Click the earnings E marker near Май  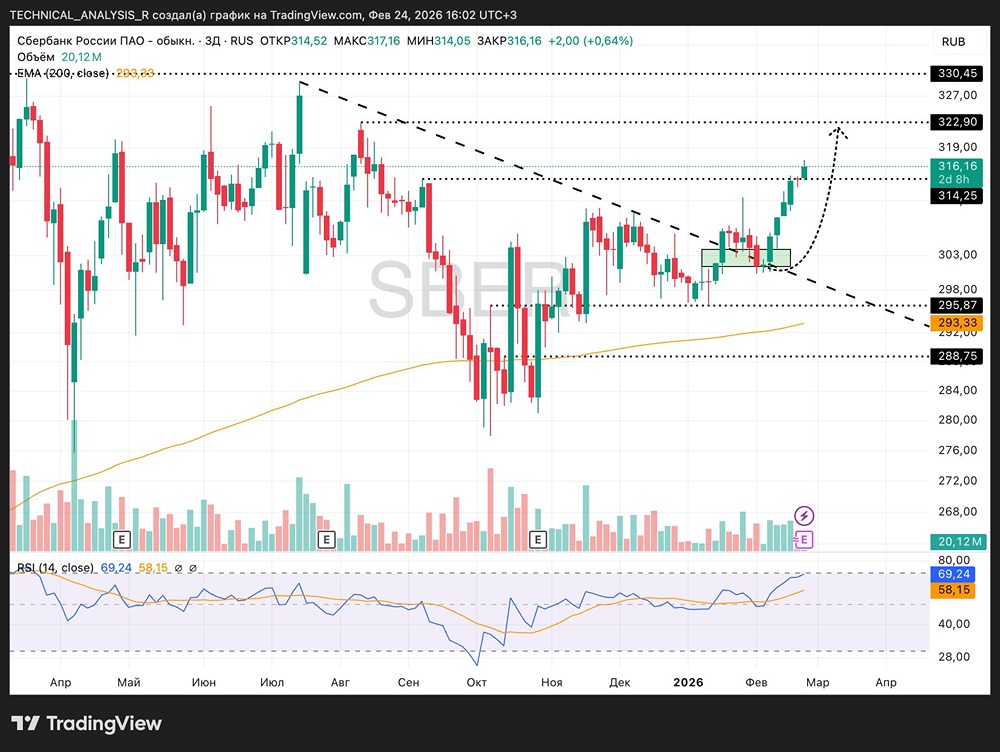[x=121, y=540]
